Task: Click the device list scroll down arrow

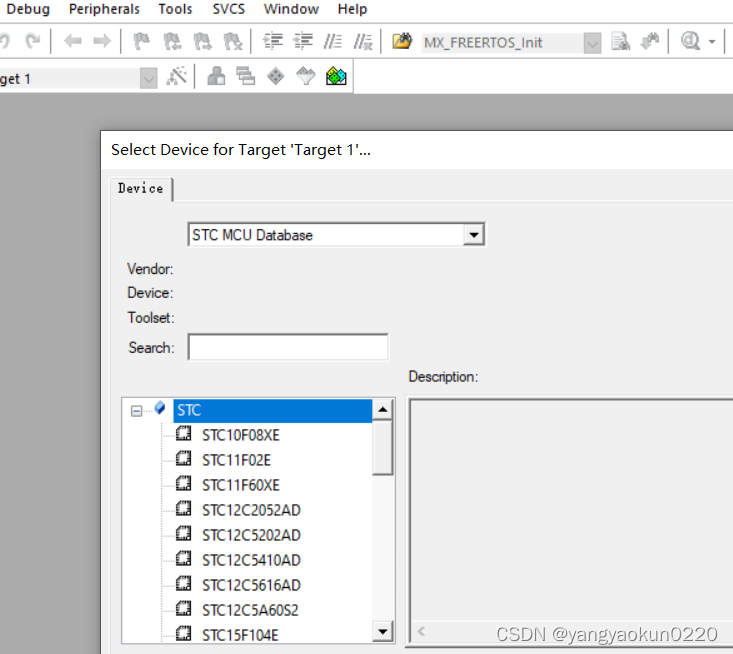Action: pyautogui.click(x=383, y=632)
